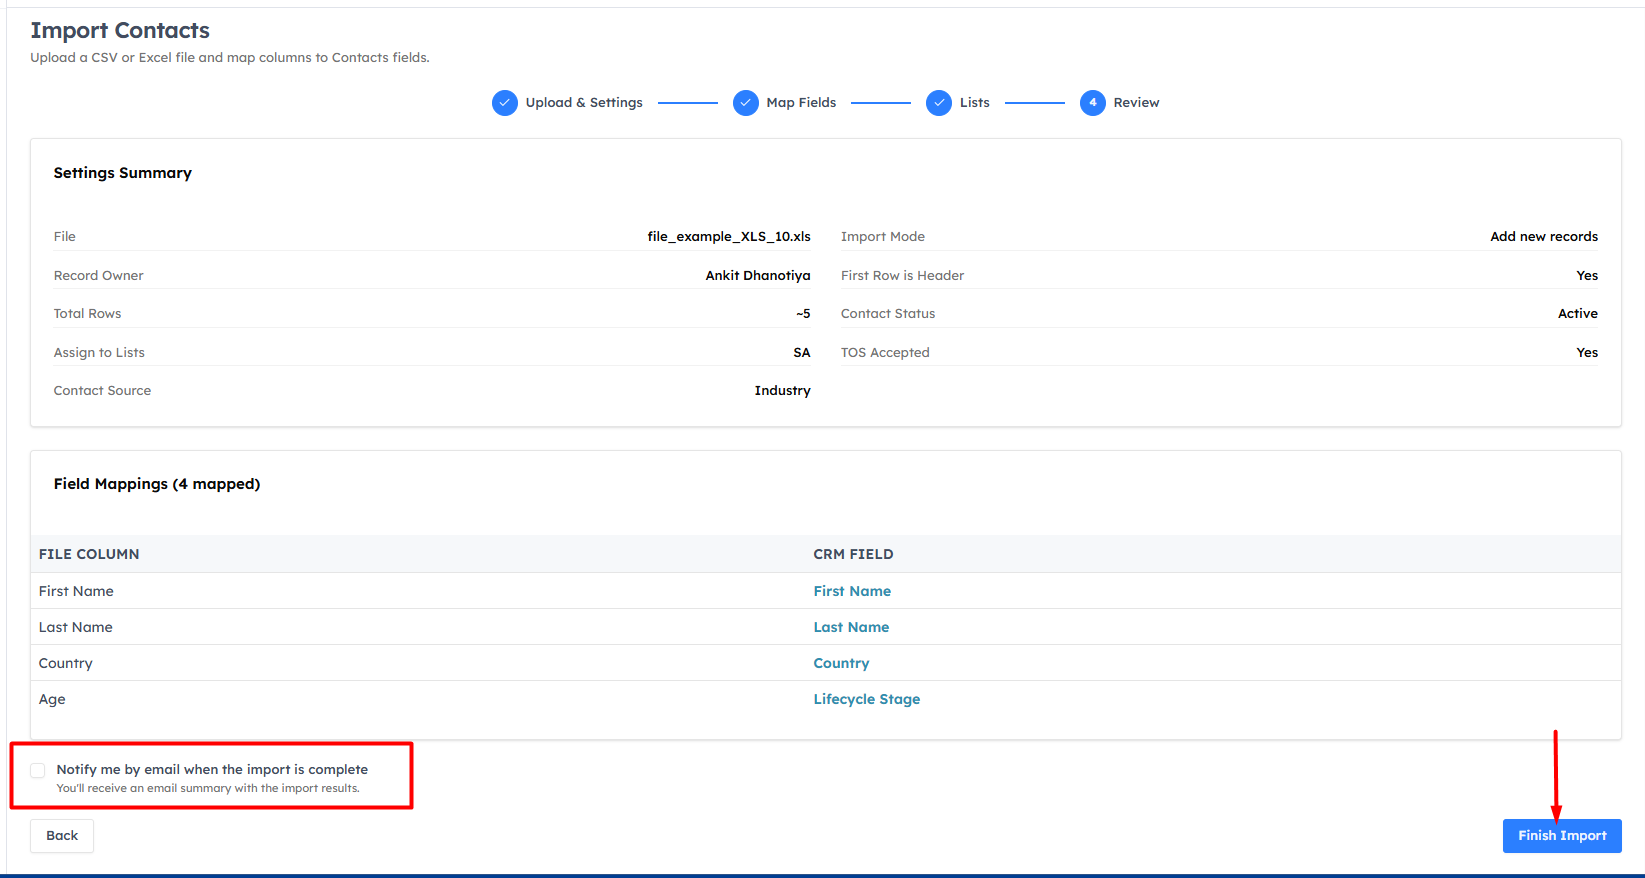Viewport: 1645px width, 878px height.
Task: Click the Back button
Action: coord(62,836)
